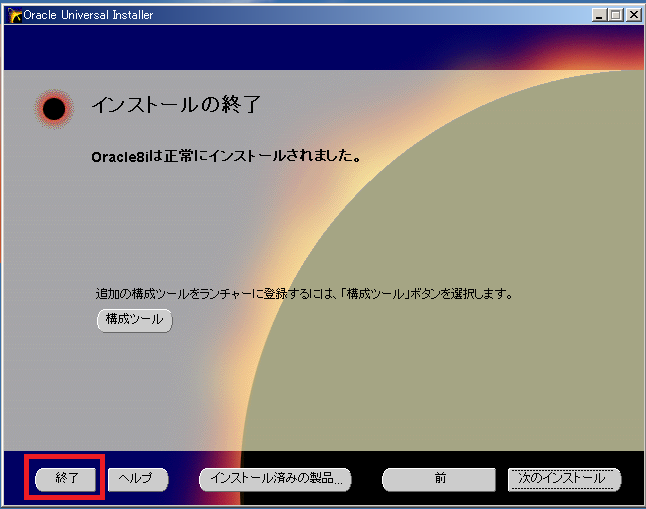Maximize the Oracle Universal Installer window
The width and height of the screenshot is (646, 509).
(616, 15)
